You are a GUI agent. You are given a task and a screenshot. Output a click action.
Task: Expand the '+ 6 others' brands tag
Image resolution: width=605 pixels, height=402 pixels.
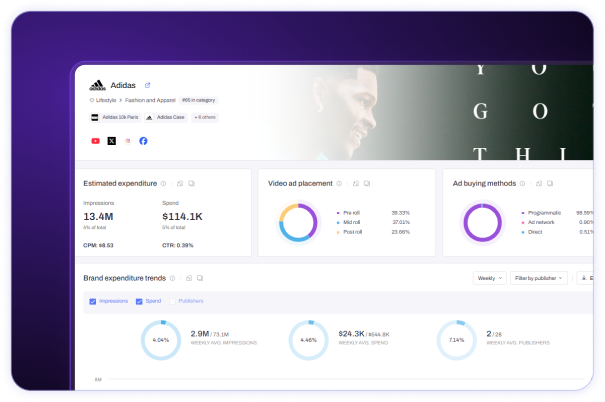pyautogui.click(x=205, y=117)
